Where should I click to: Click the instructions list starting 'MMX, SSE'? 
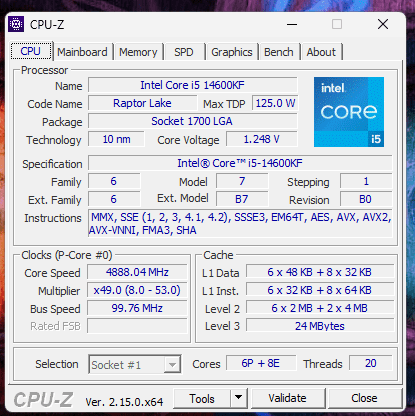240,223
